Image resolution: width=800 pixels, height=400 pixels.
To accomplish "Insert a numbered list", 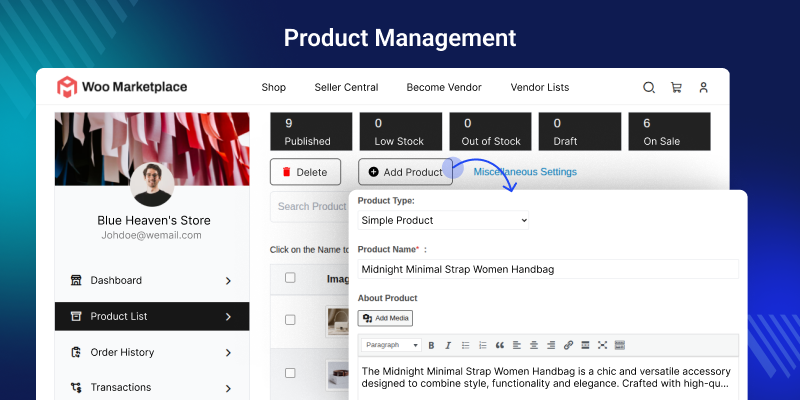I will pyautogui.click(x=483, y=345).
